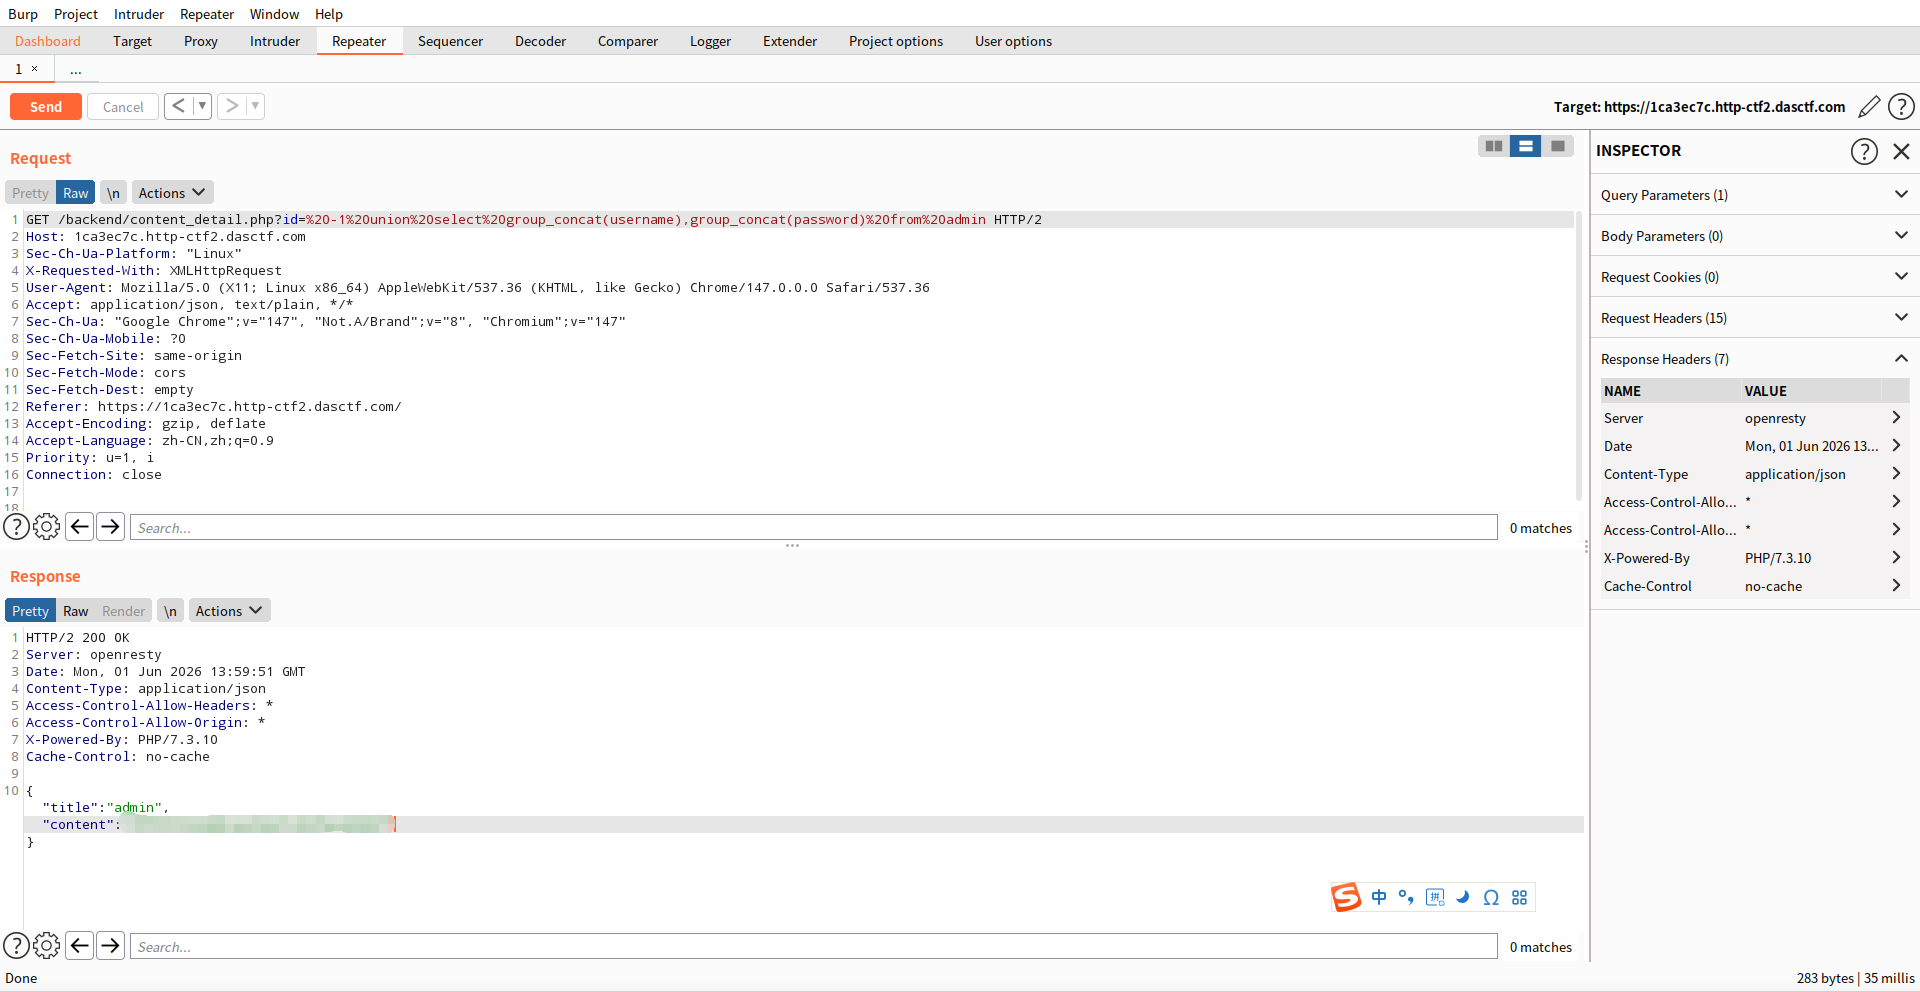
Task: Click the Send button
Action: pyautogui.click(x=46, y=106)
